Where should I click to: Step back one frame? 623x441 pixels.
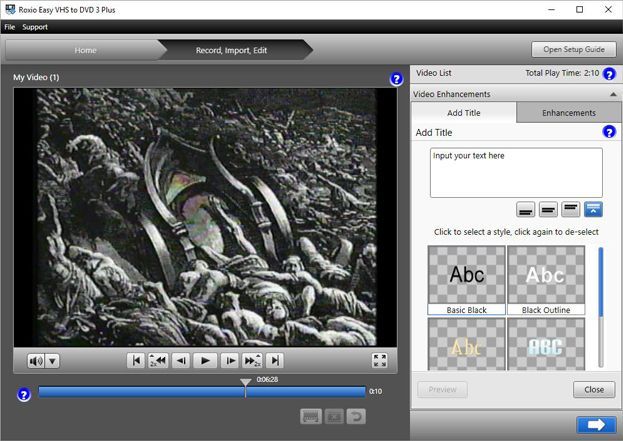pos(181,360)
